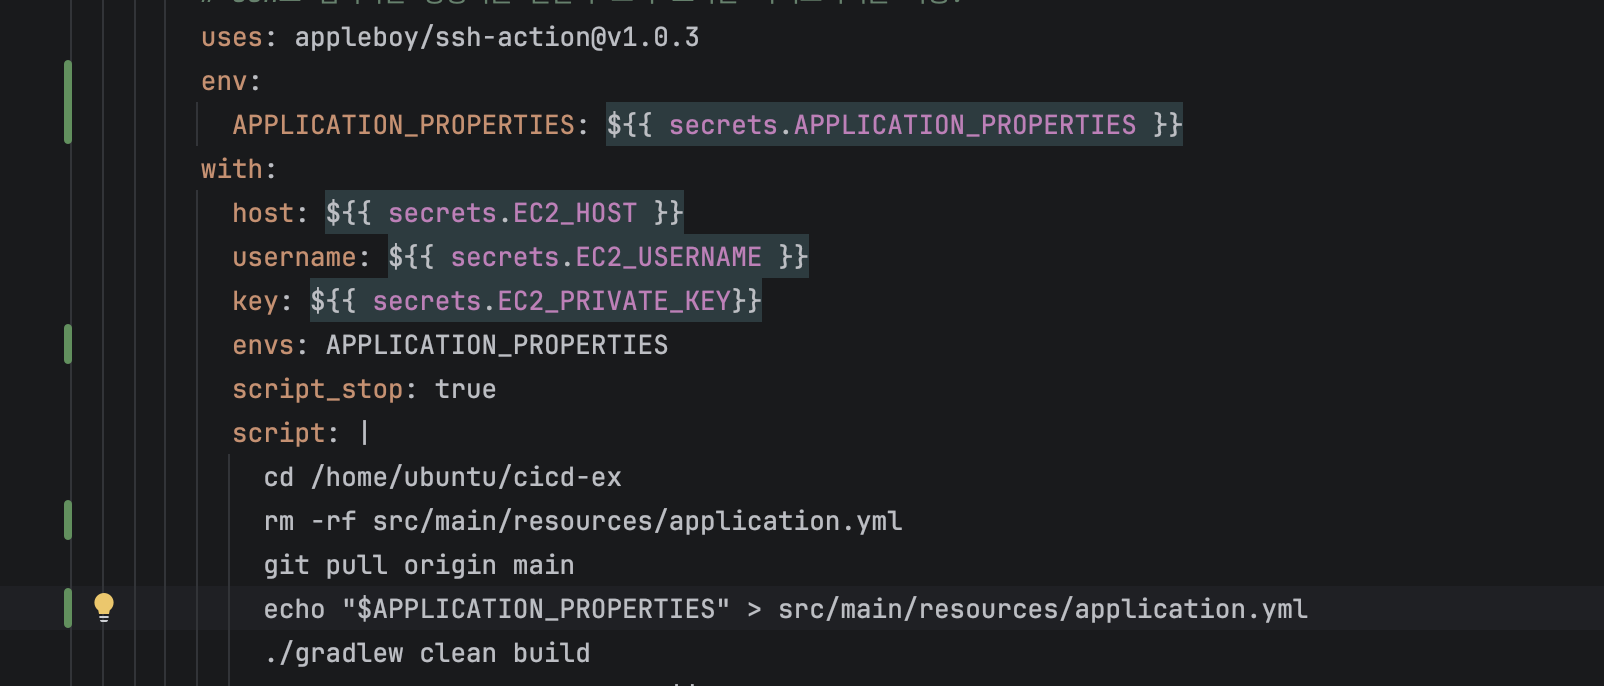Click the with key
Viewport: 1604px width, 686px height.
point(231,169)
